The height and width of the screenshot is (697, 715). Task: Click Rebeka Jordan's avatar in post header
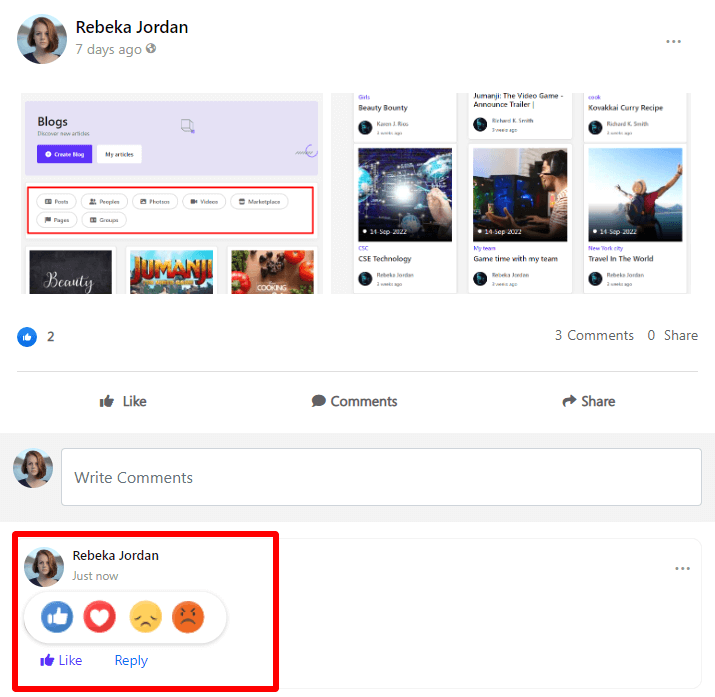click(42, 38)
